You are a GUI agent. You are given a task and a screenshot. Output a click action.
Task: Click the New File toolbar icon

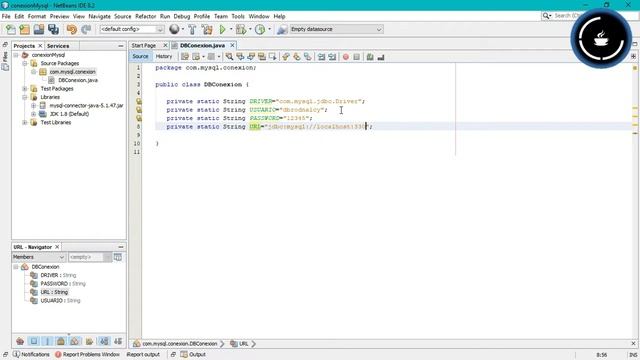[11, 29]
